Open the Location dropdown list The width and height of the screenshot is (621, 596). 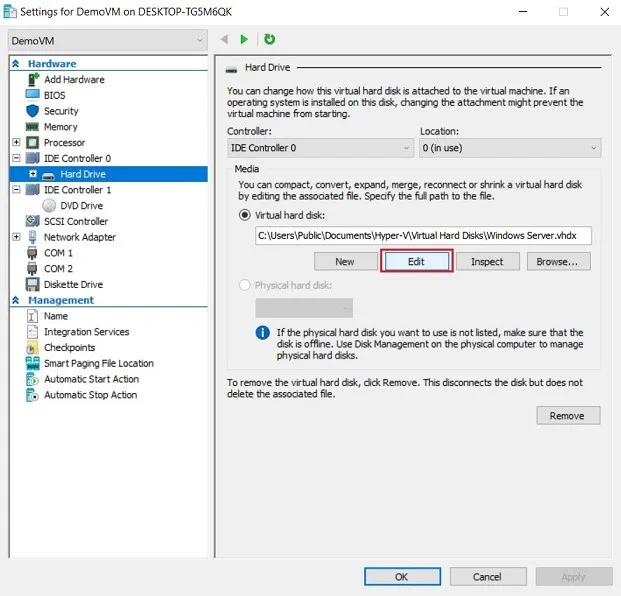pos(509,148)
